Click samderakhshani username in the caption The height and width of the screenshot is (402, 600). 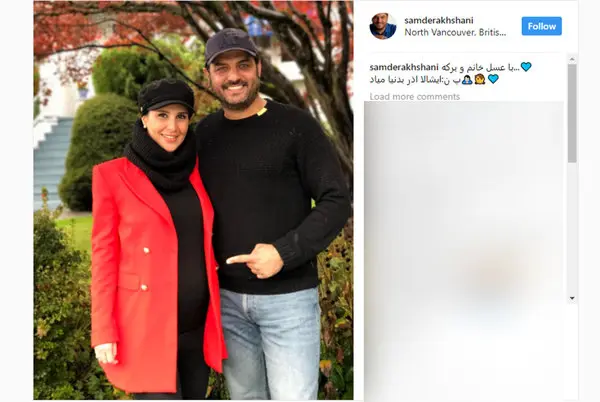(x=404, y=67)
